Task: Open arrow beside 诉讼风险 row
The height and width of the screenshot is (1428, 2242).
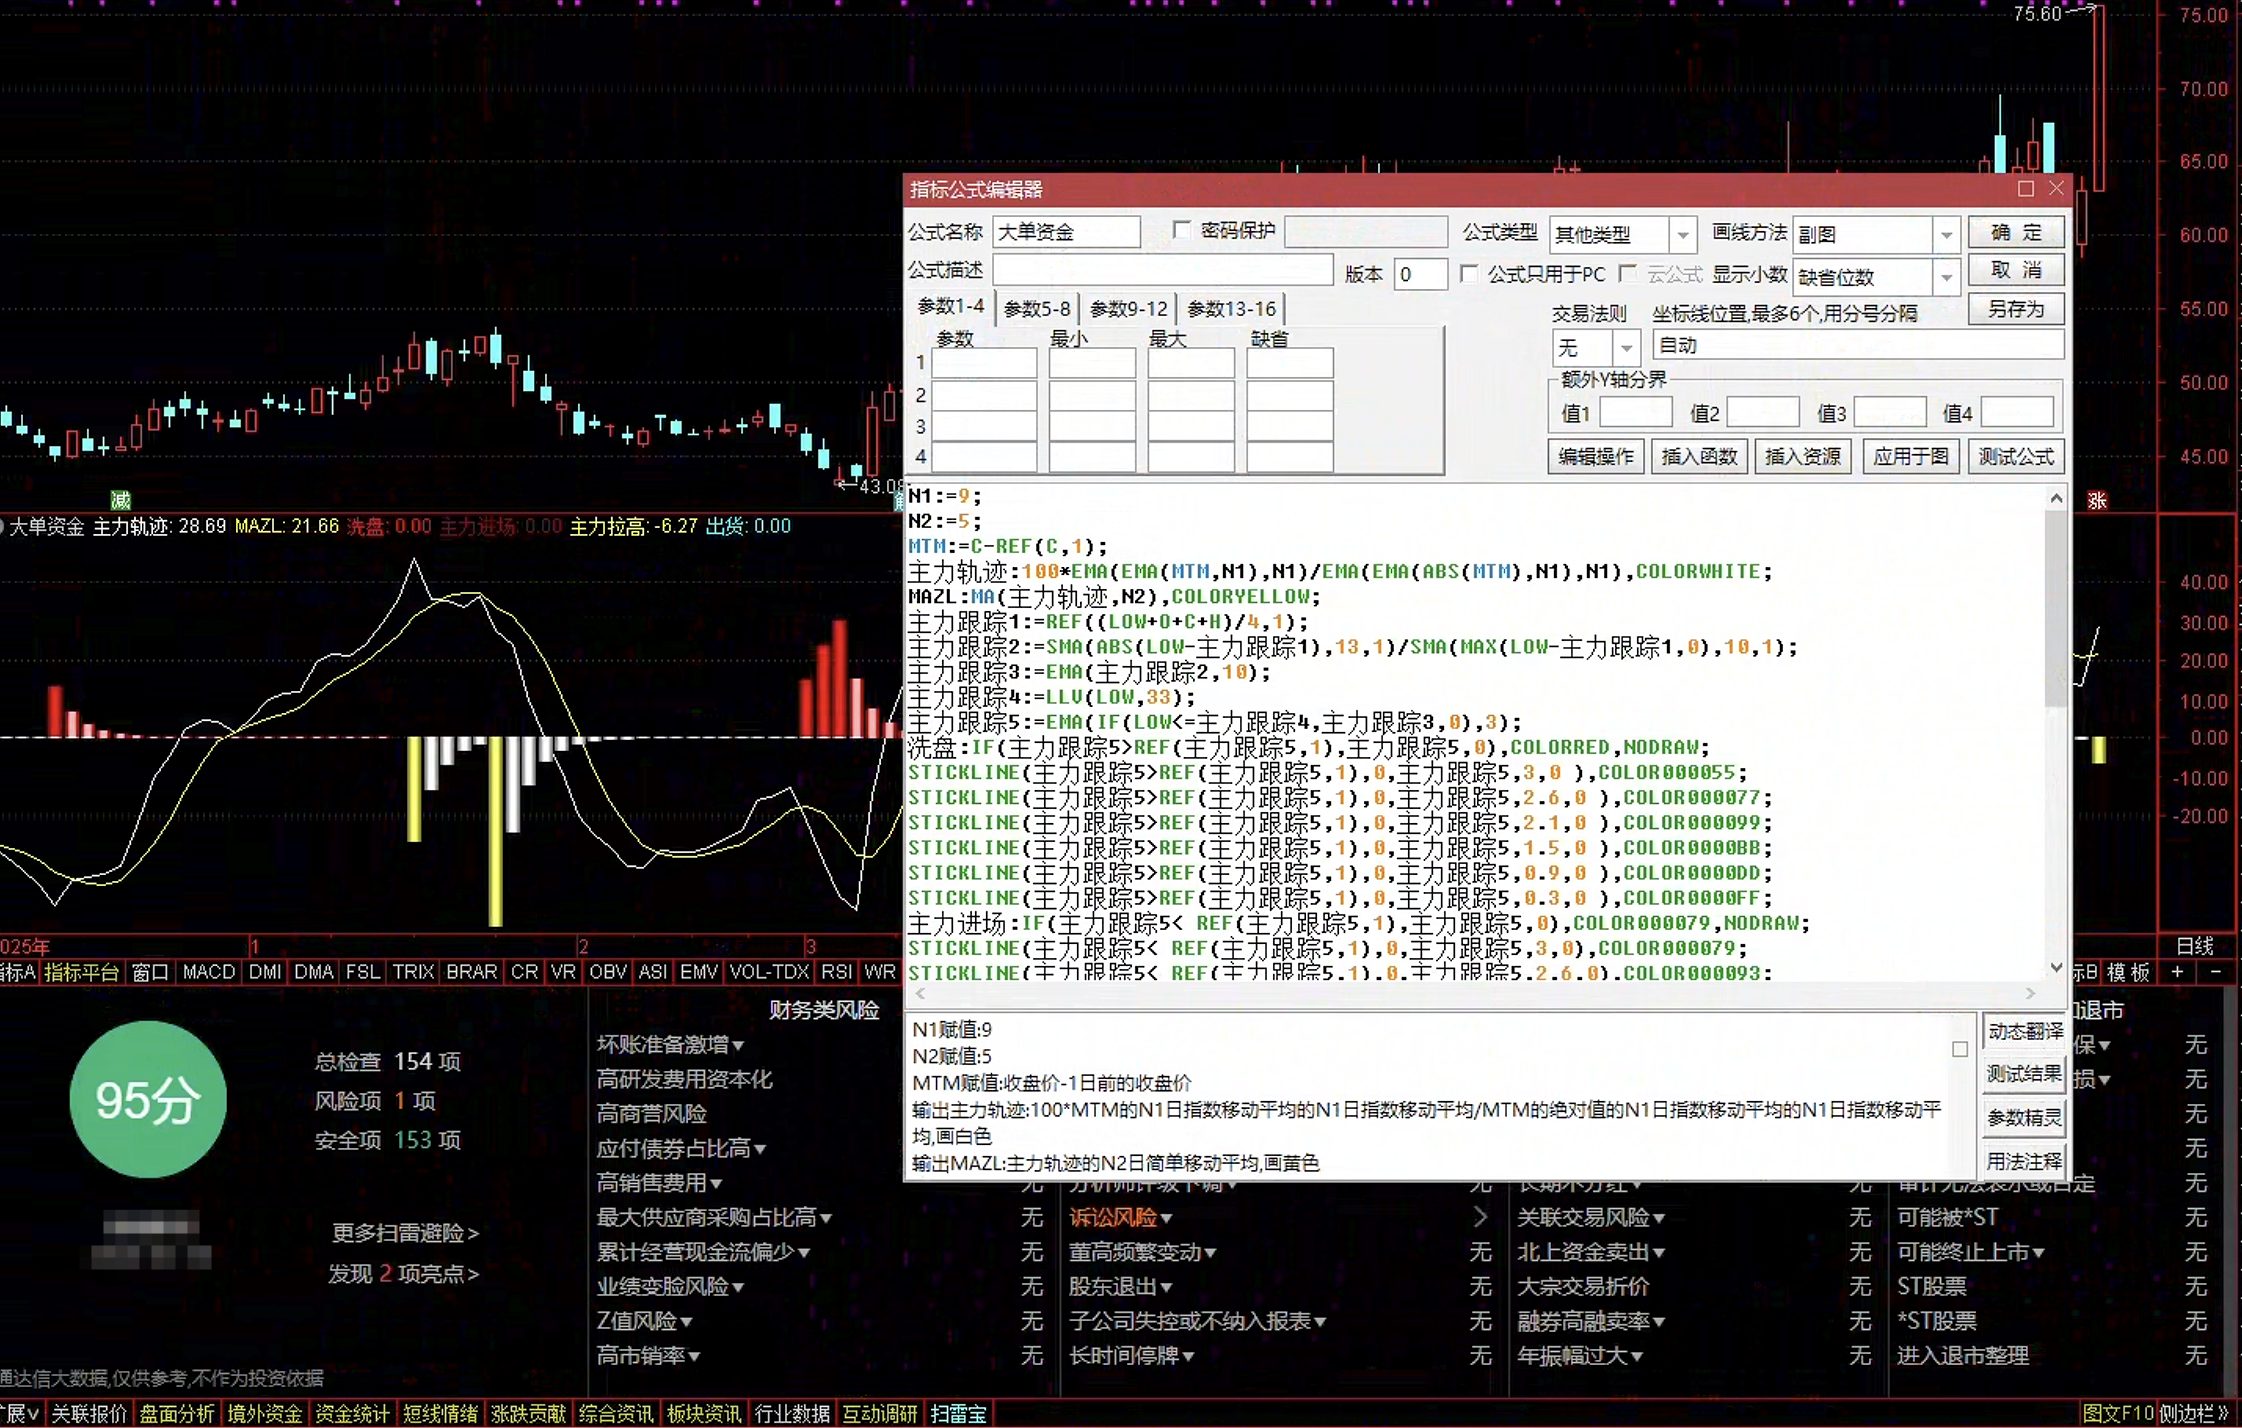Action: tap(1480, 1217)
